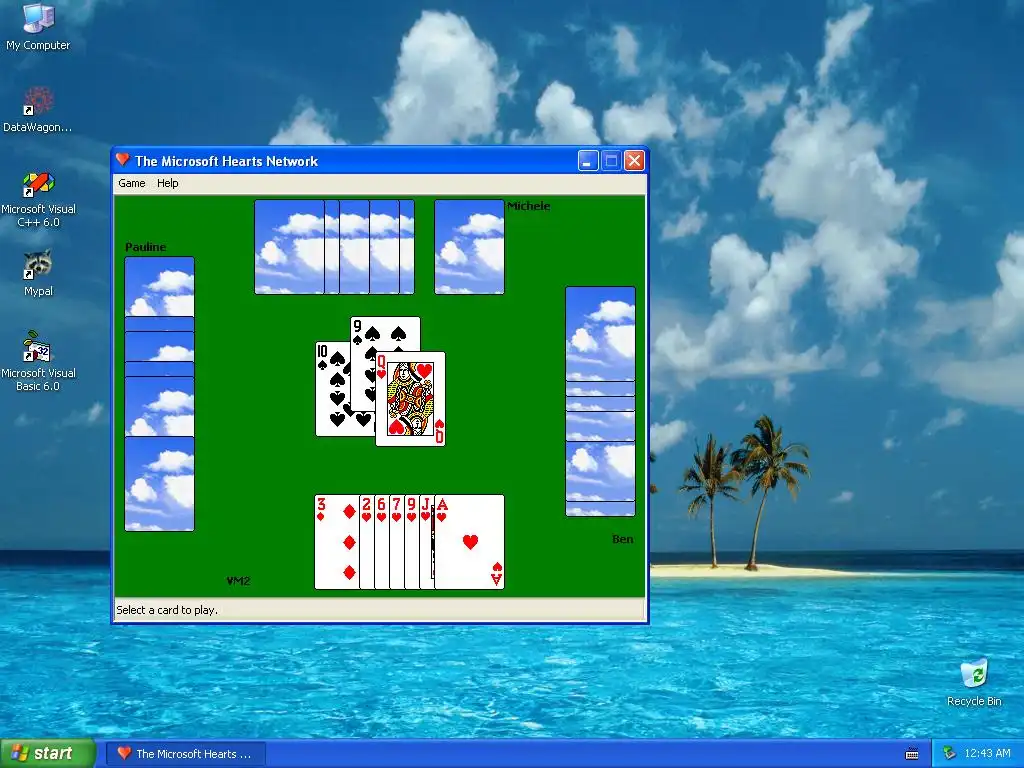The image size is (1024, 768).
Task: Open the Game menu
Action: click(131, 184)
